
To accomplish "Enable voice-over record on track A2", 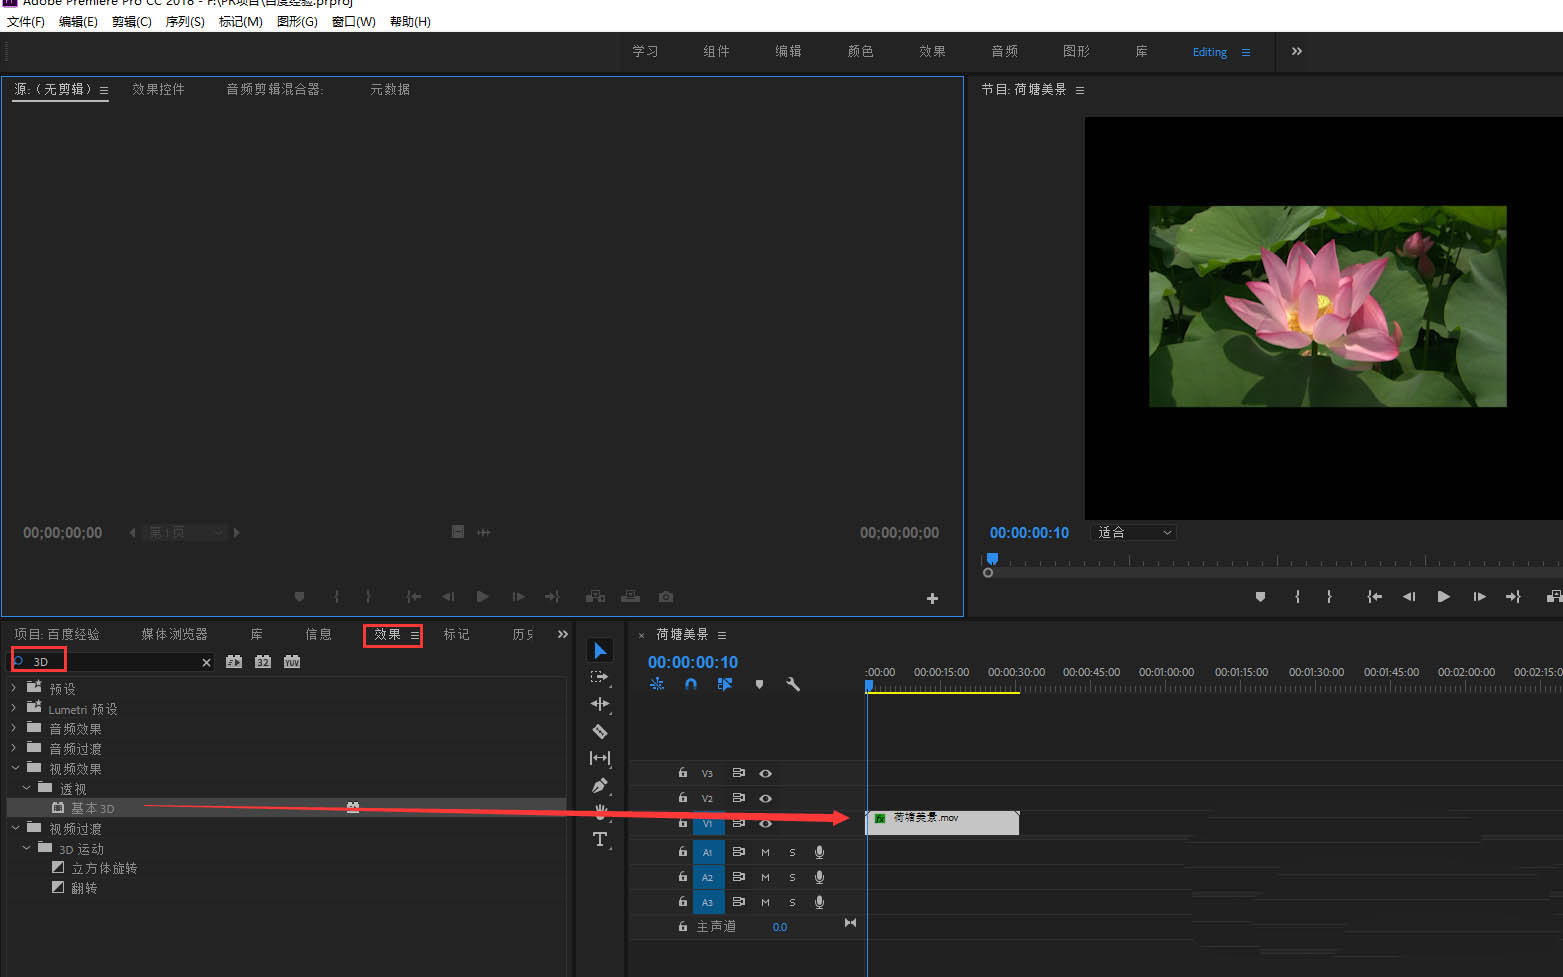I will click(819, 877).
